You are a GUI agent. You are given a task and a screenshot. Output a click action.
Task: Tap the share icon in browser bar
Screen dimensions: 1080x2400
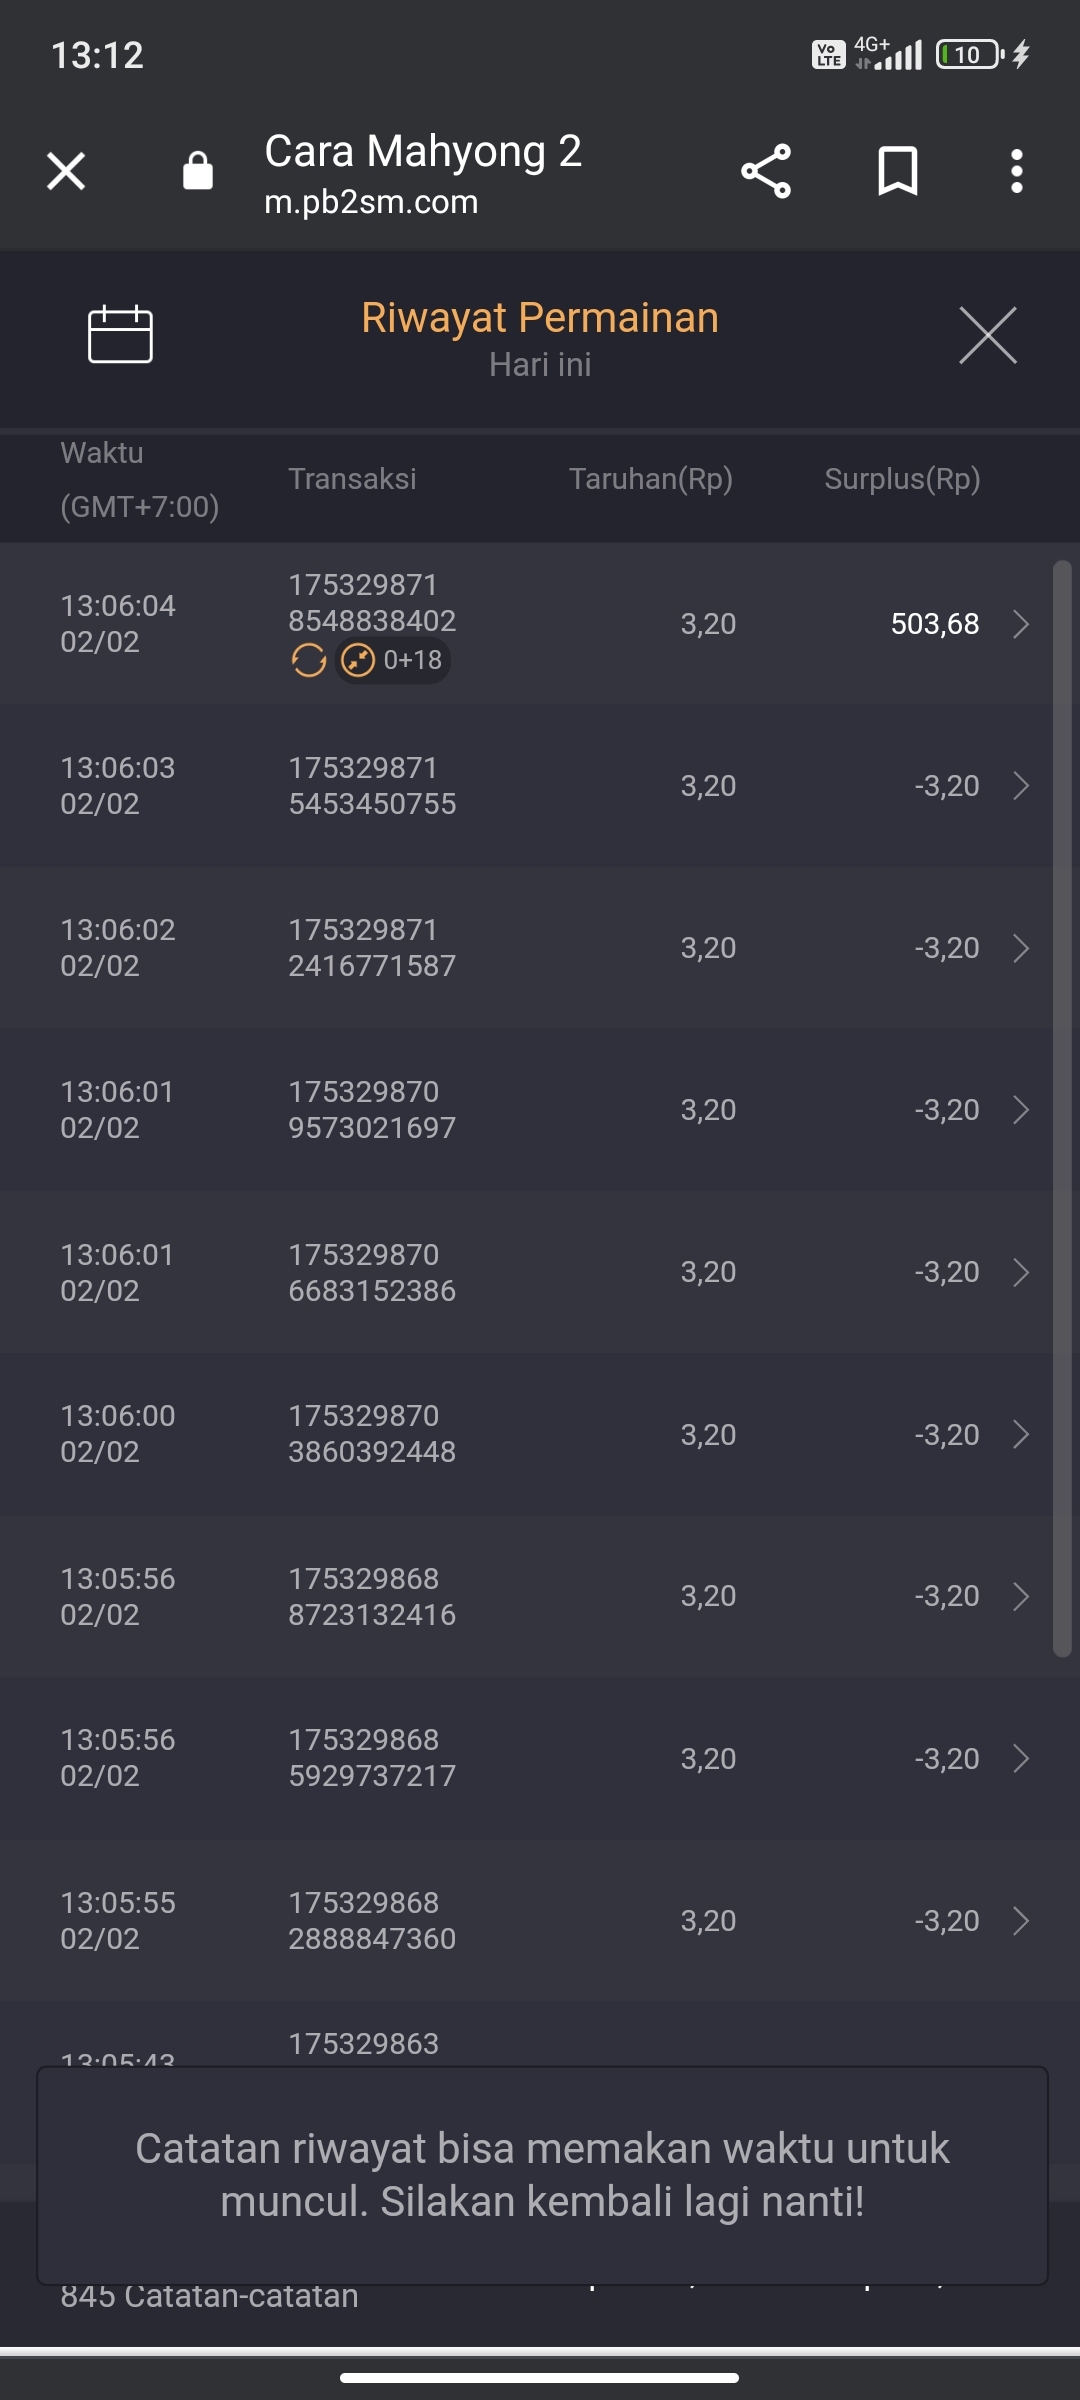click(x=766, y=171)
